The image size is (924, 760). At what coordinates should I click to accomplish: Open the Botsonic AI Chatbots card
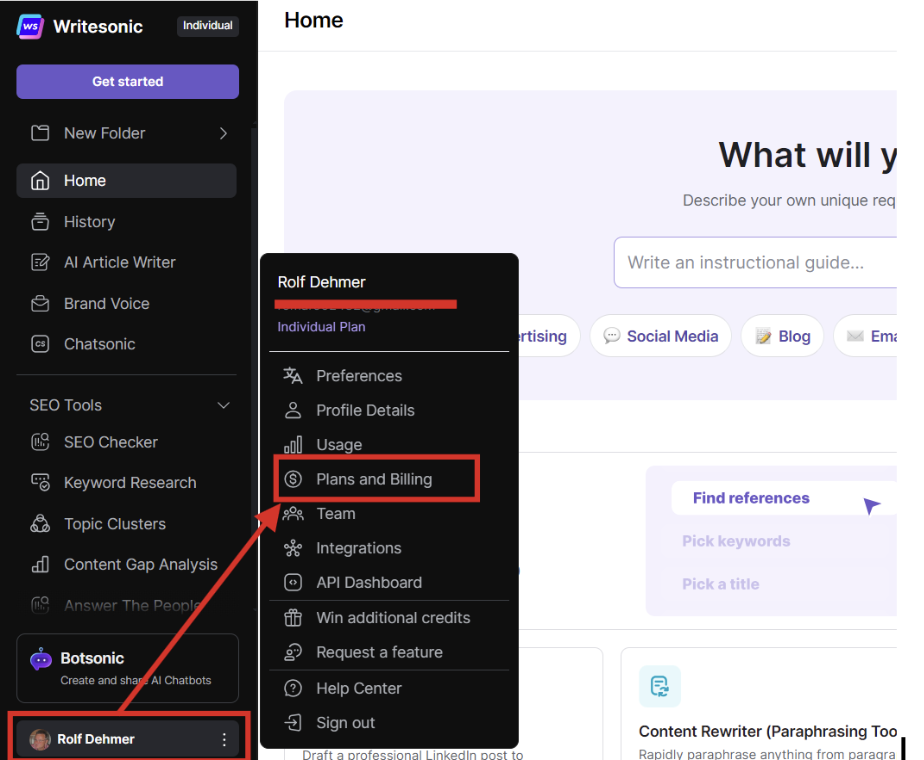[127, 668]
